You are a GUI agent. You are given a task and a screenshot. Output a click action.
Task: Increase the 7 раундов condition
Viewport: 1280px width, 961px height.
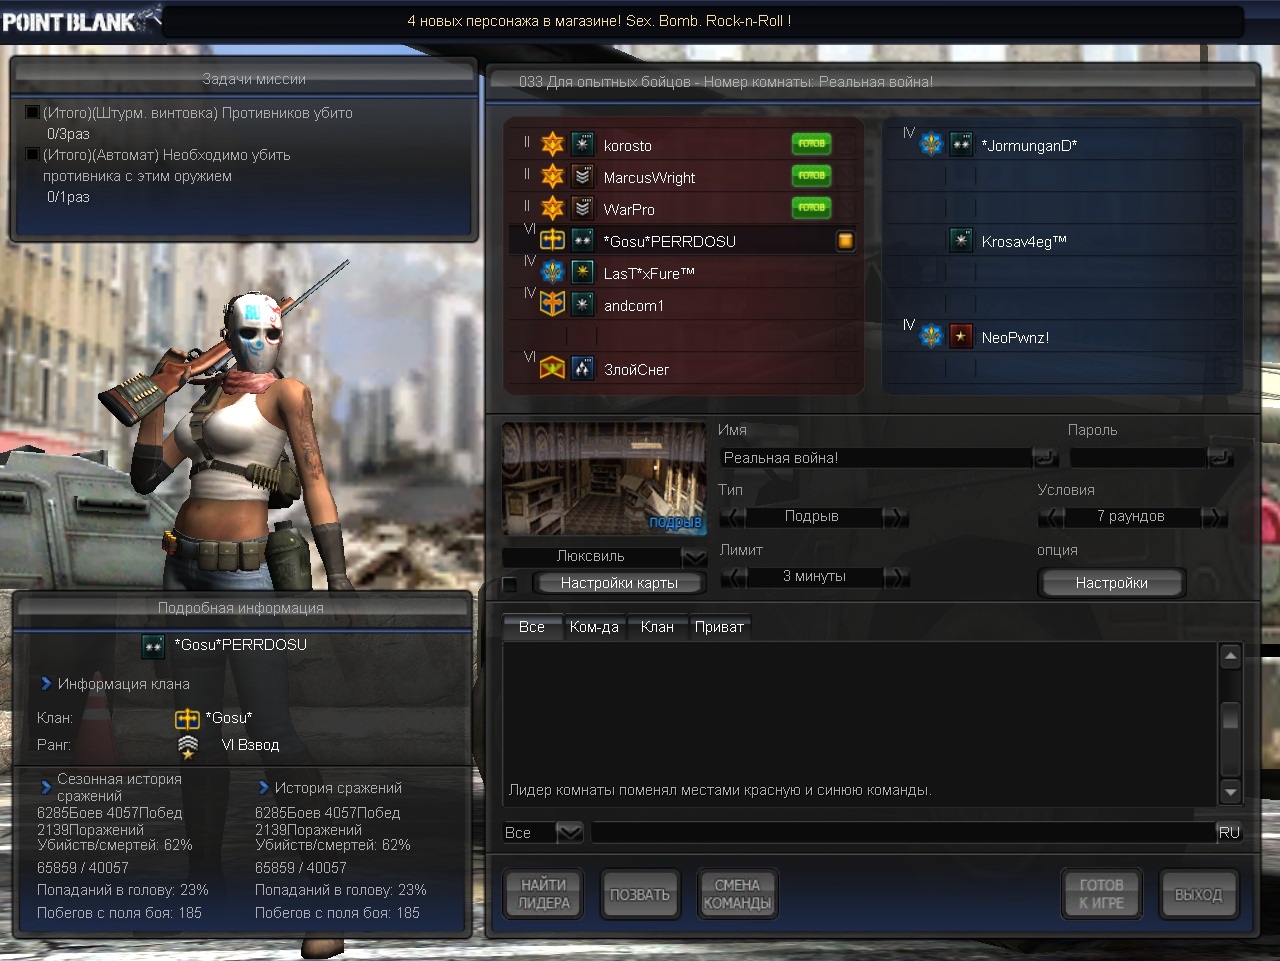tap(1214, 517)
